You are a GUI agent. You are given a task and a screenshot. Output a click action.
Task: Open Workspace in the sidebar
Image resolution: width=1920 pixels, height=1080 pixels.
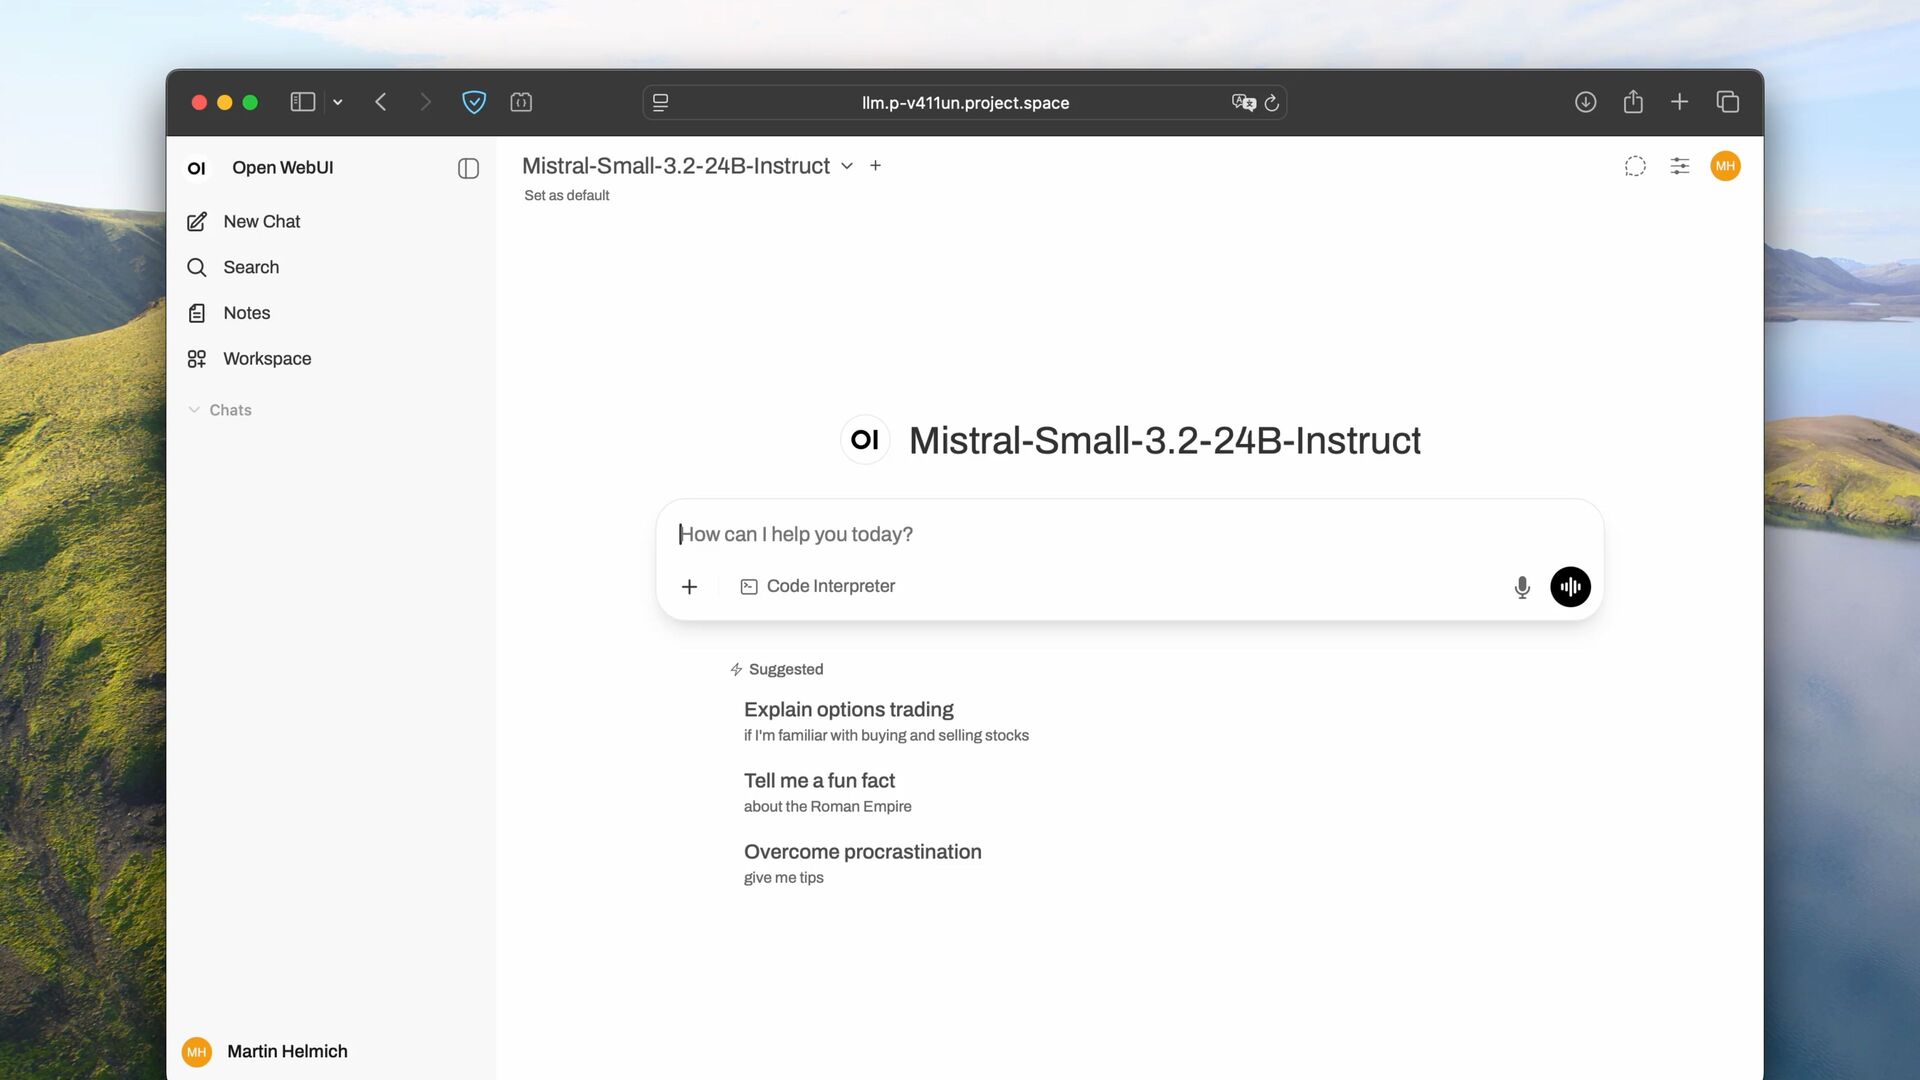click(x=266, y=358)
